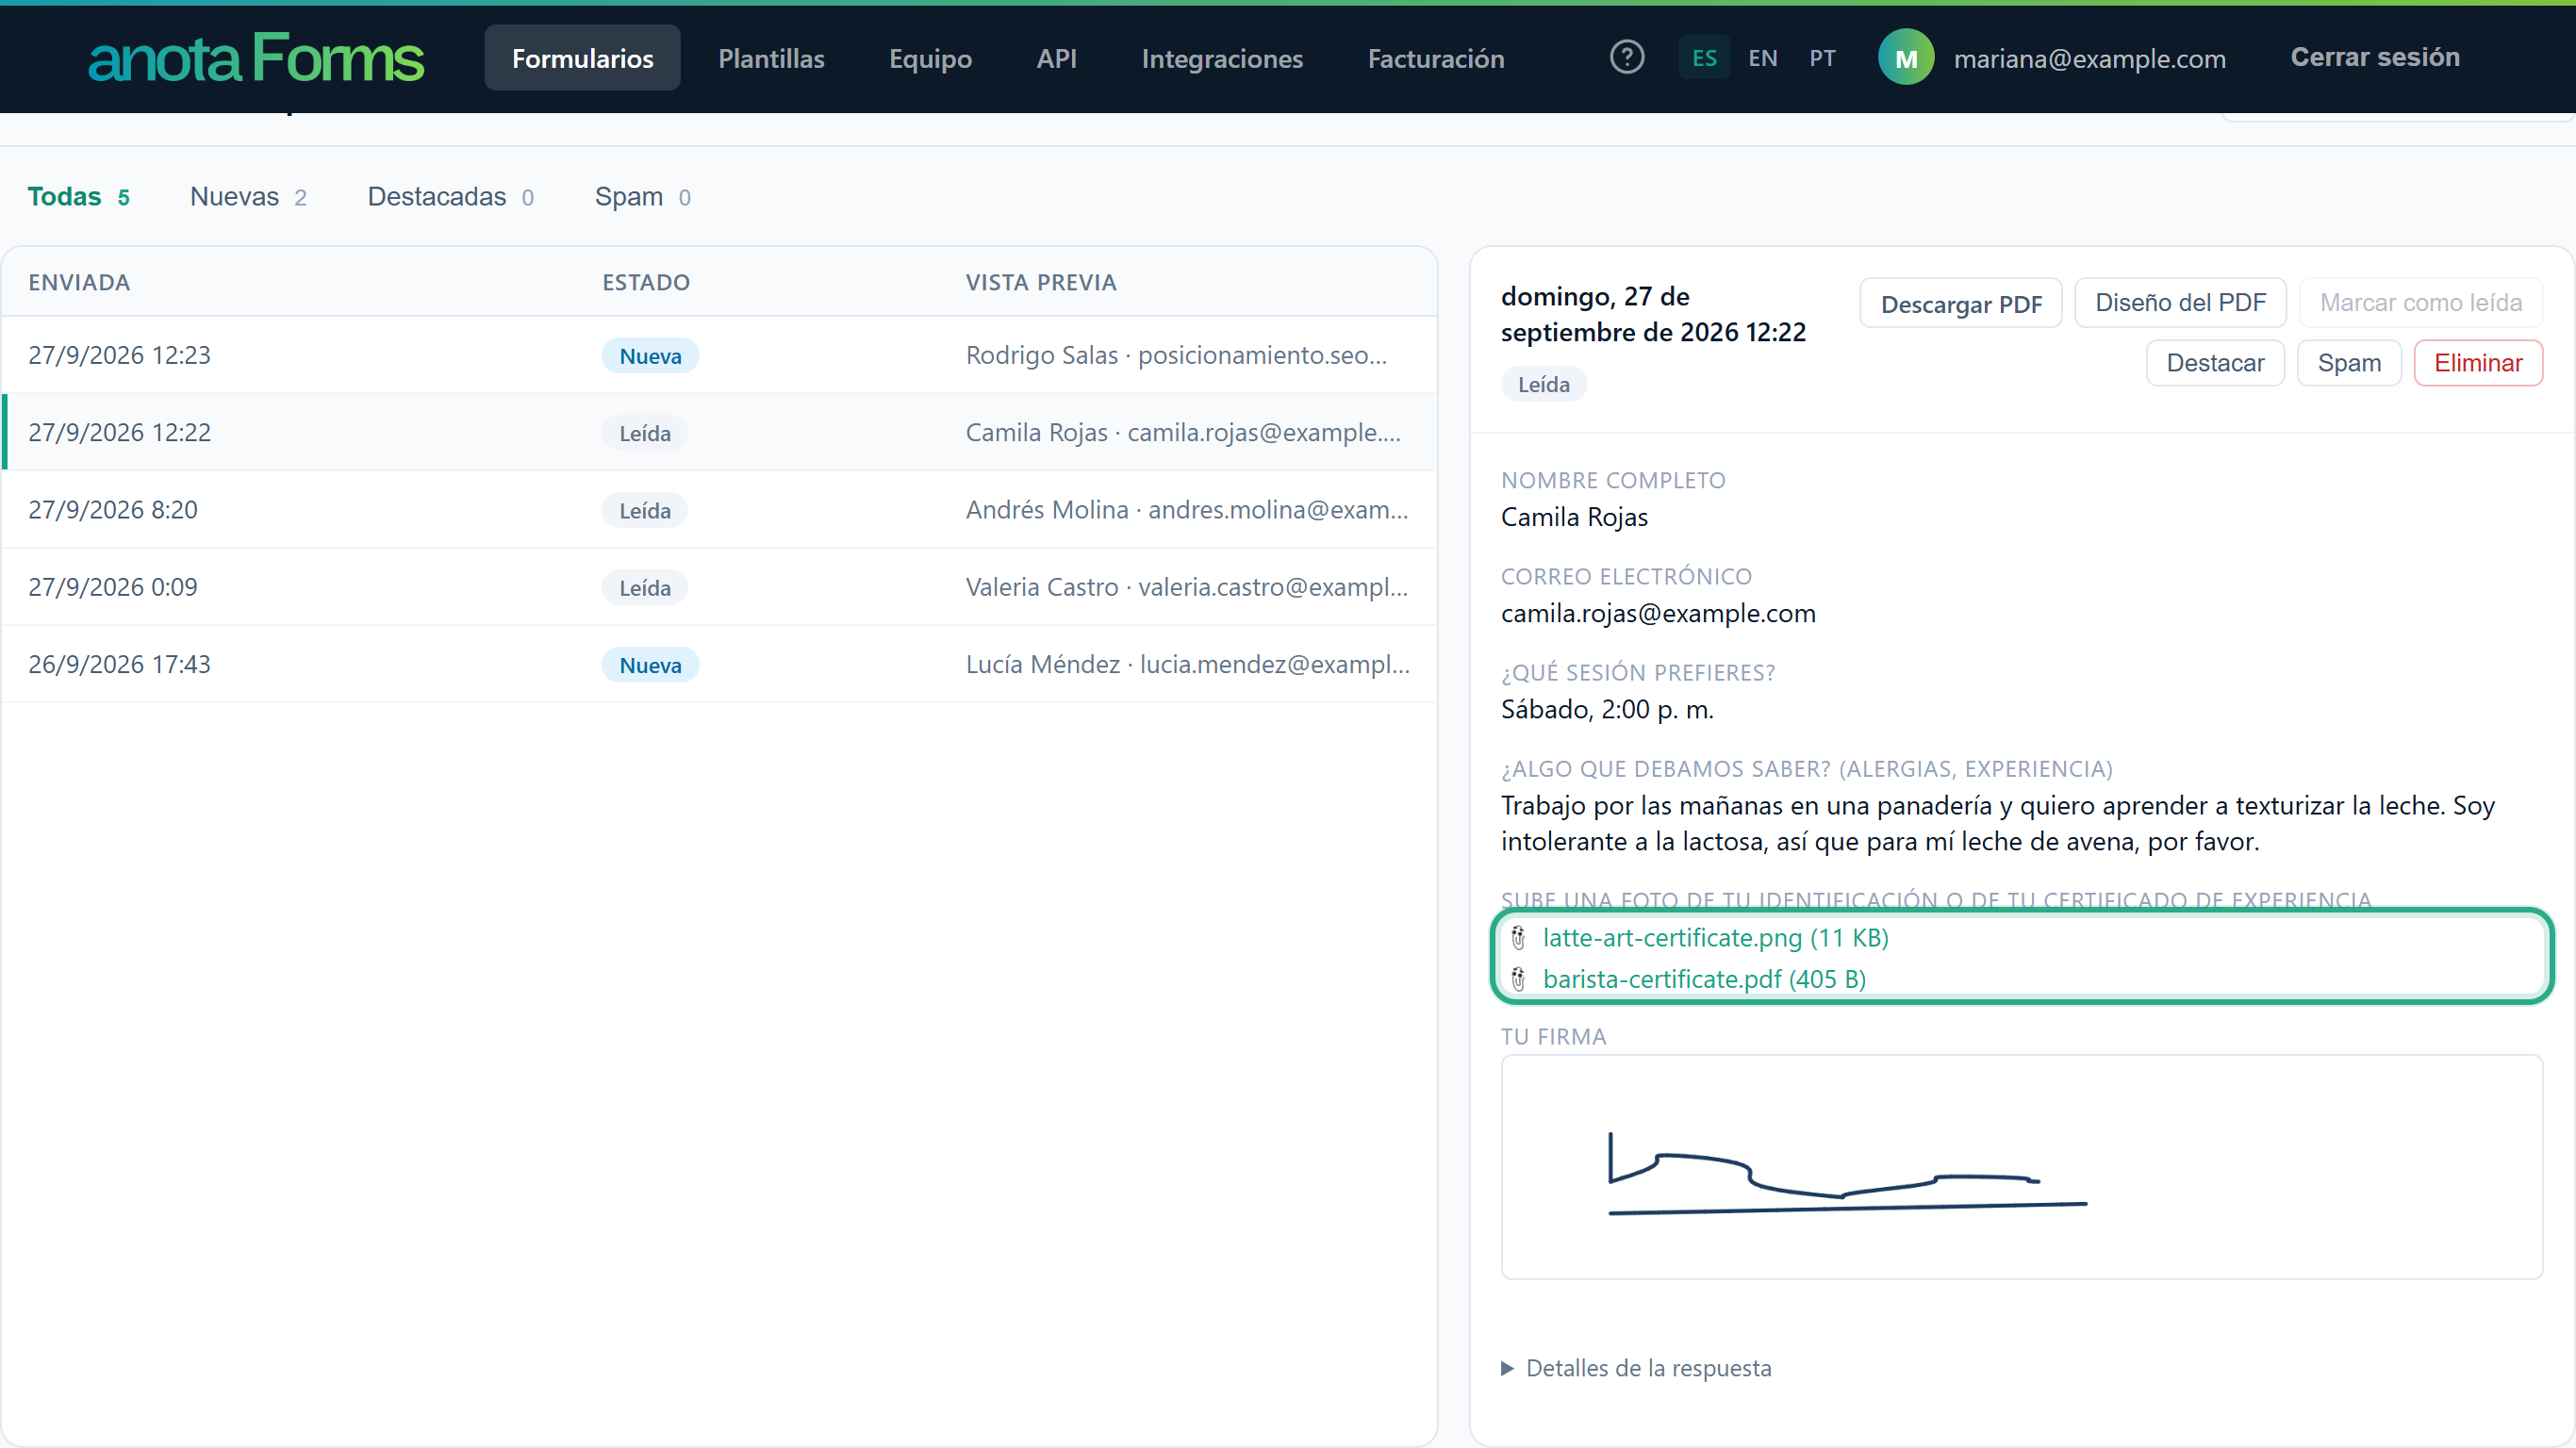This screenshot has width=2576, height=1448.
Task: Open the Integraciones menu item
Action: (x=1222, y=58)
